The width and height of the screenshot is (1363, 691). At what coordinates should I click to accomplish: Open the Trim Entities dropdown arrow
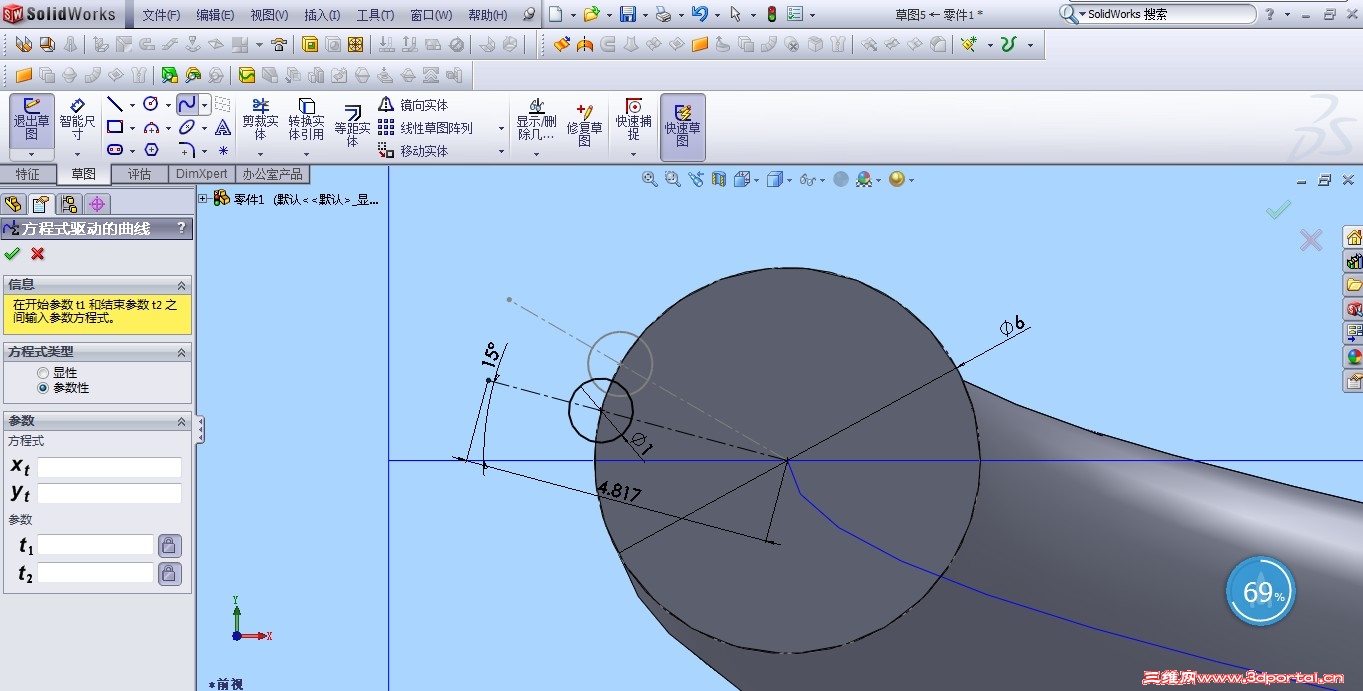(x=260, y=154)
